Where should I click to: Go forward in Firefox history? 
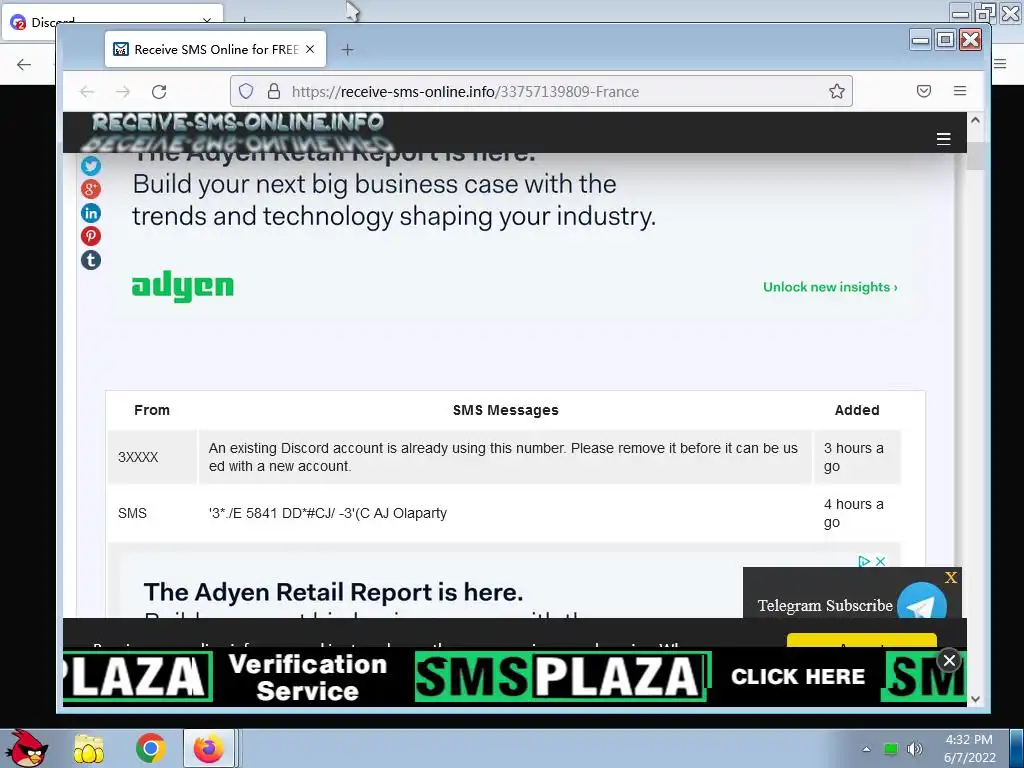pos(123,91)
